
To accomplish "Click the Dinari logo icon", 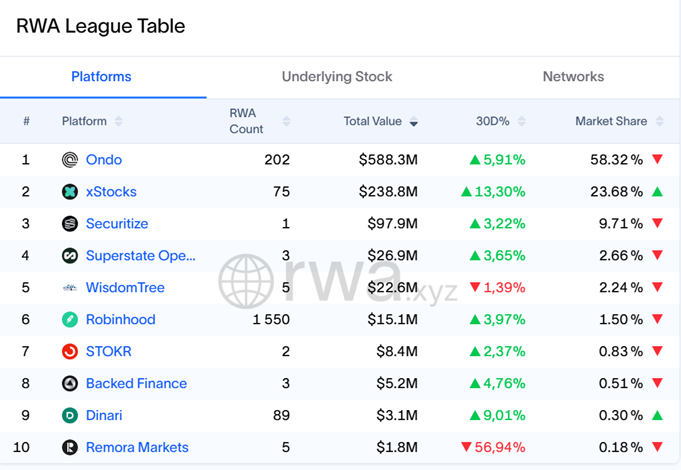I will [x=70, y=416].
